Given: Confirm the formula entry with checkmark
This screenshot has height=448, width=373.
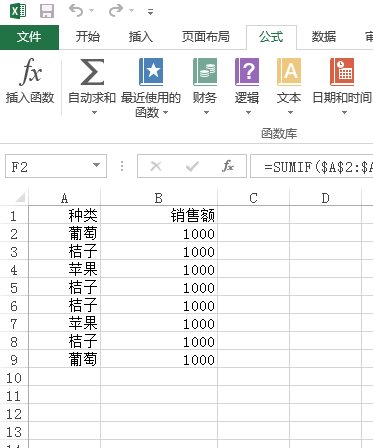Looking at the screenshot, I should tap(192, 166).
